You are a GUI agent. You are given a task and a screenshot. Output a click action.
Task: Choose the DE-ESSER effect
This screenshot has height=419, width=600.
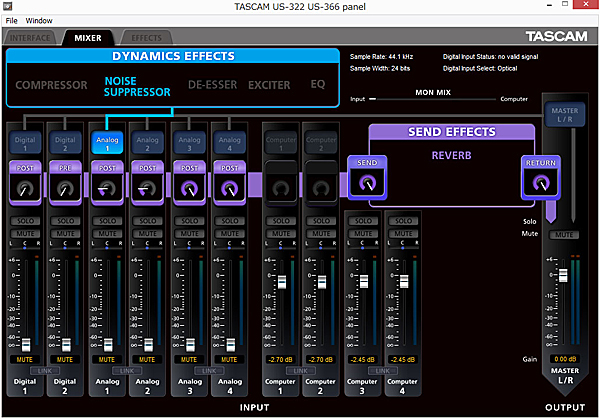[213, 85]
